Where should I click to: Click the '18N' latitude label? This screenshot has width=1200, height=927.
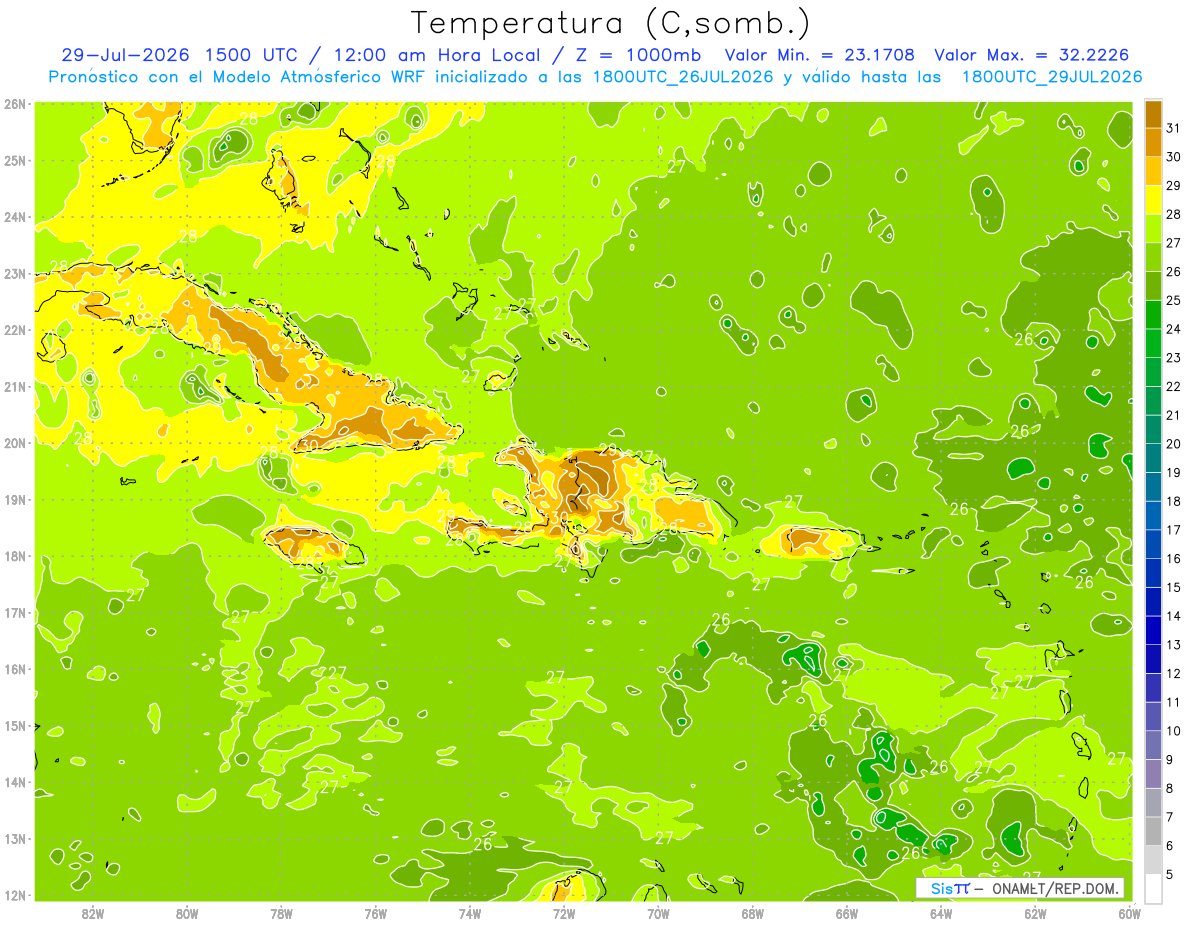(14, 556)
